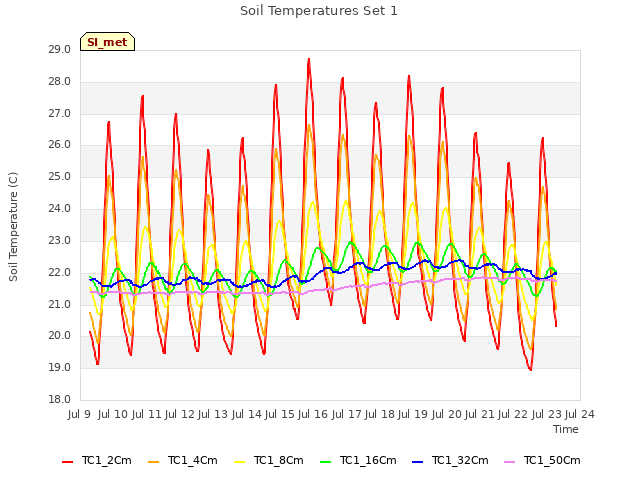Select the TC1_2Cm legend label
The image size is (640, 480).
click(x=107, y=460)
